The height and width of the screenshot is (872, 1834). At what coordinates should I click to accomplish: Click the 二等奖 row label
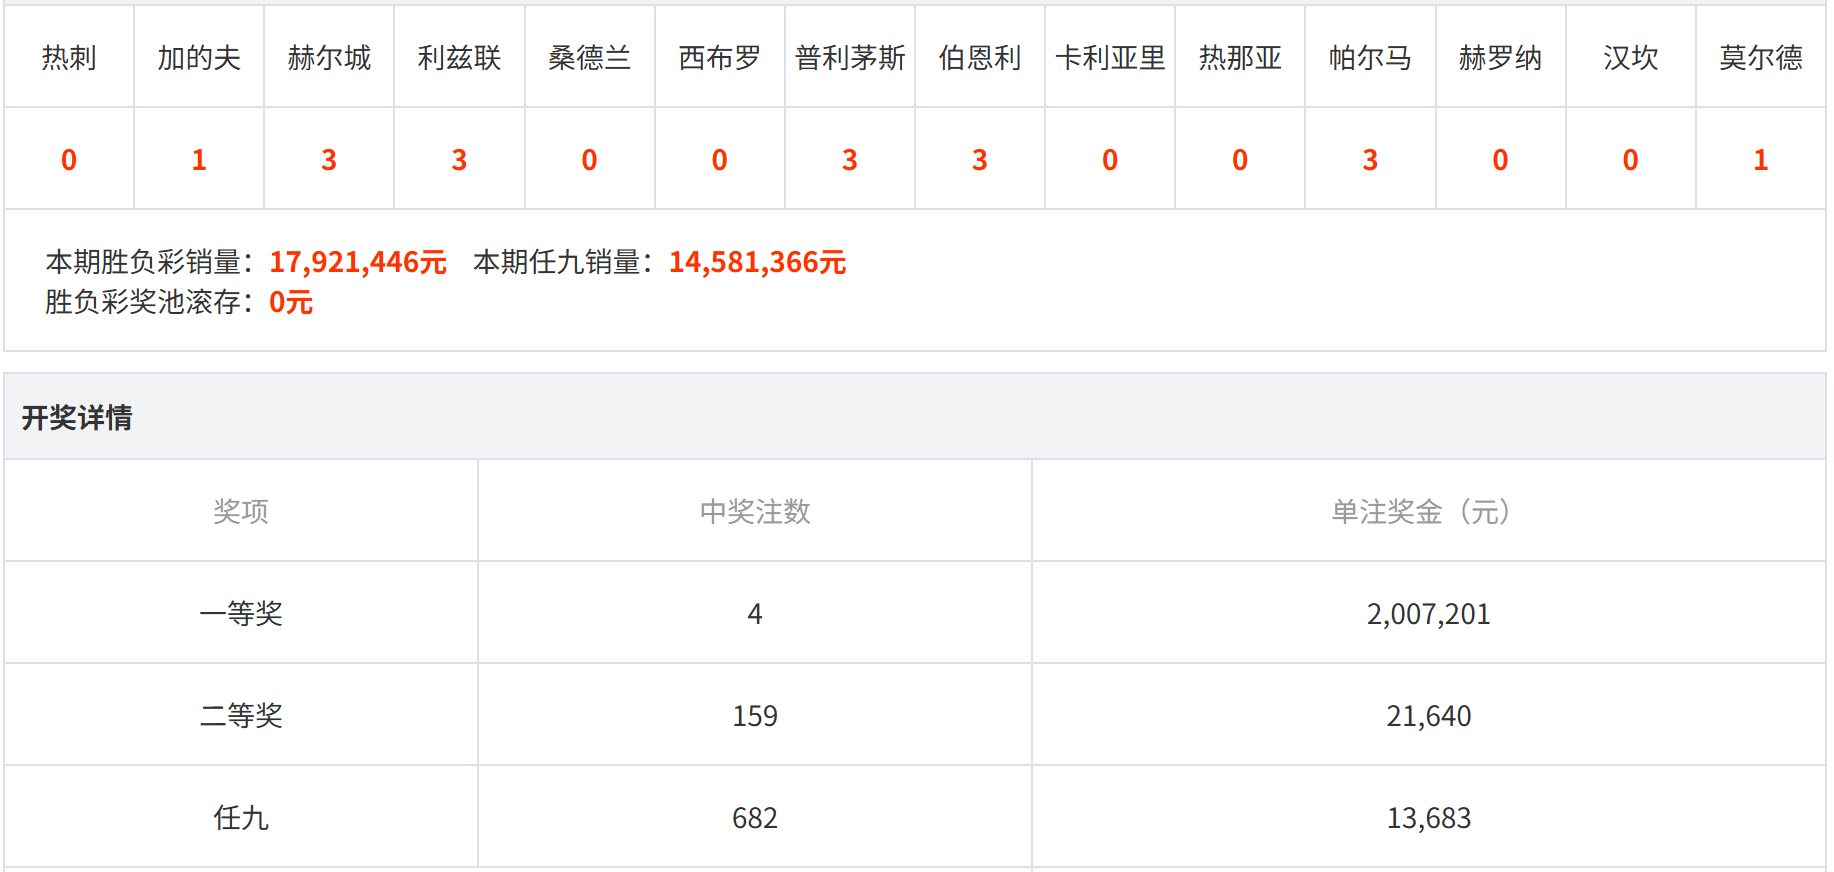(241, 716)
